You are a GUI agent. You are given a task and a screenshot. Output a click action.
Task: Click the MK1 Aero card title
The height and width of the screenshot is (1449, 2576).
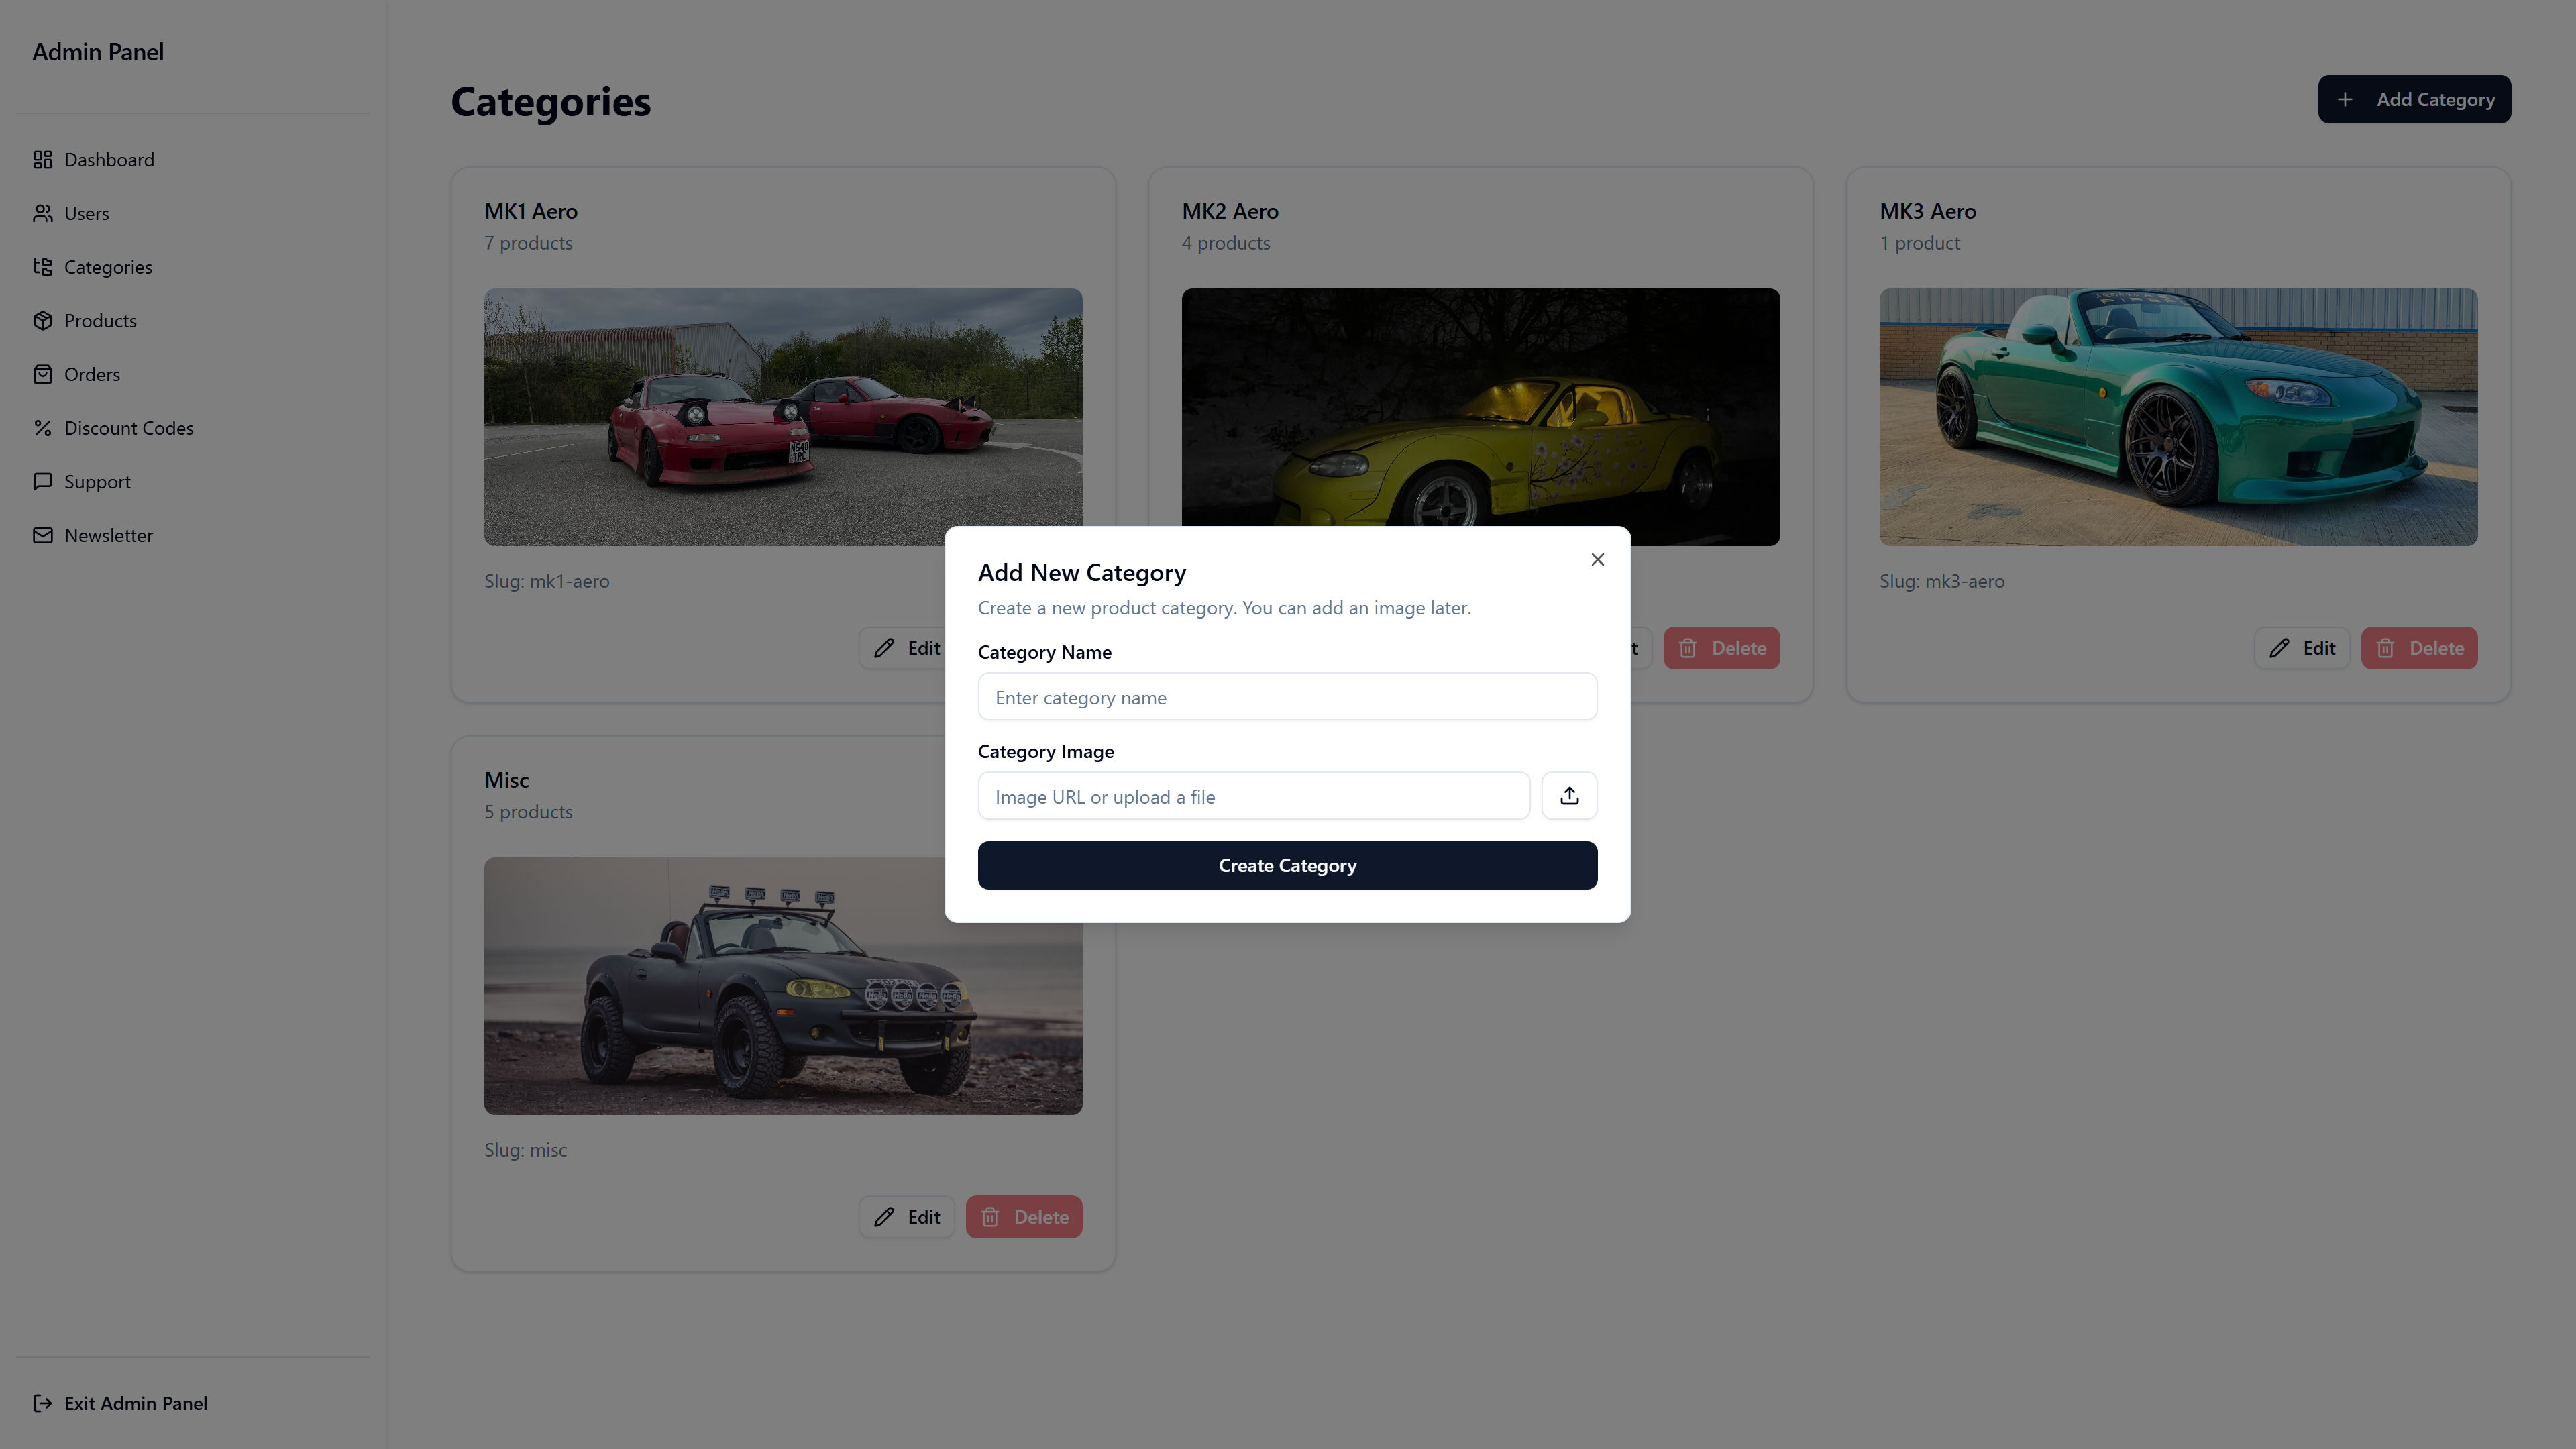tap(531, 211)
